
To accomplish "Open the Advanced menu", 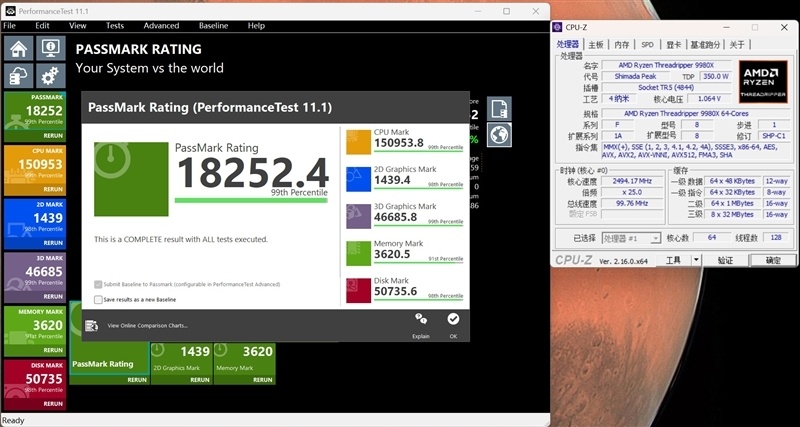I will tap(161, 25).
